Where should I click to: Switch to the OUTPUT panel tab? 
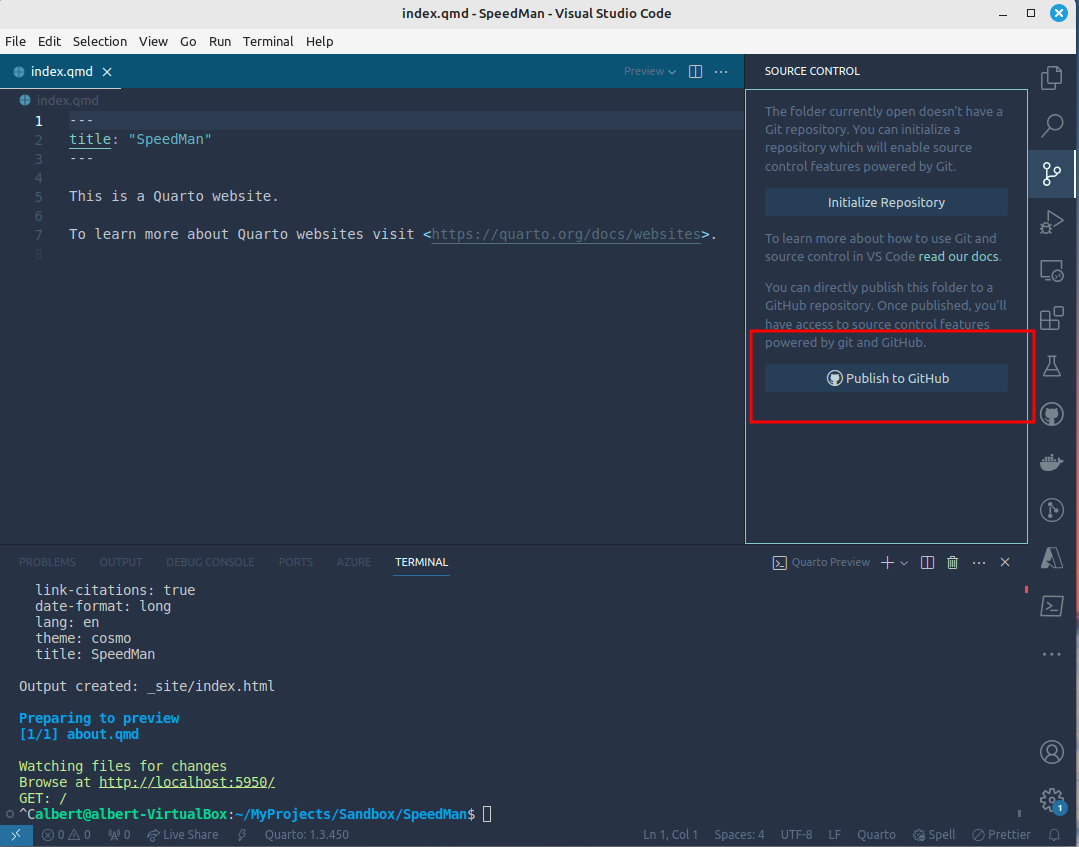click(x=121, y=562)
